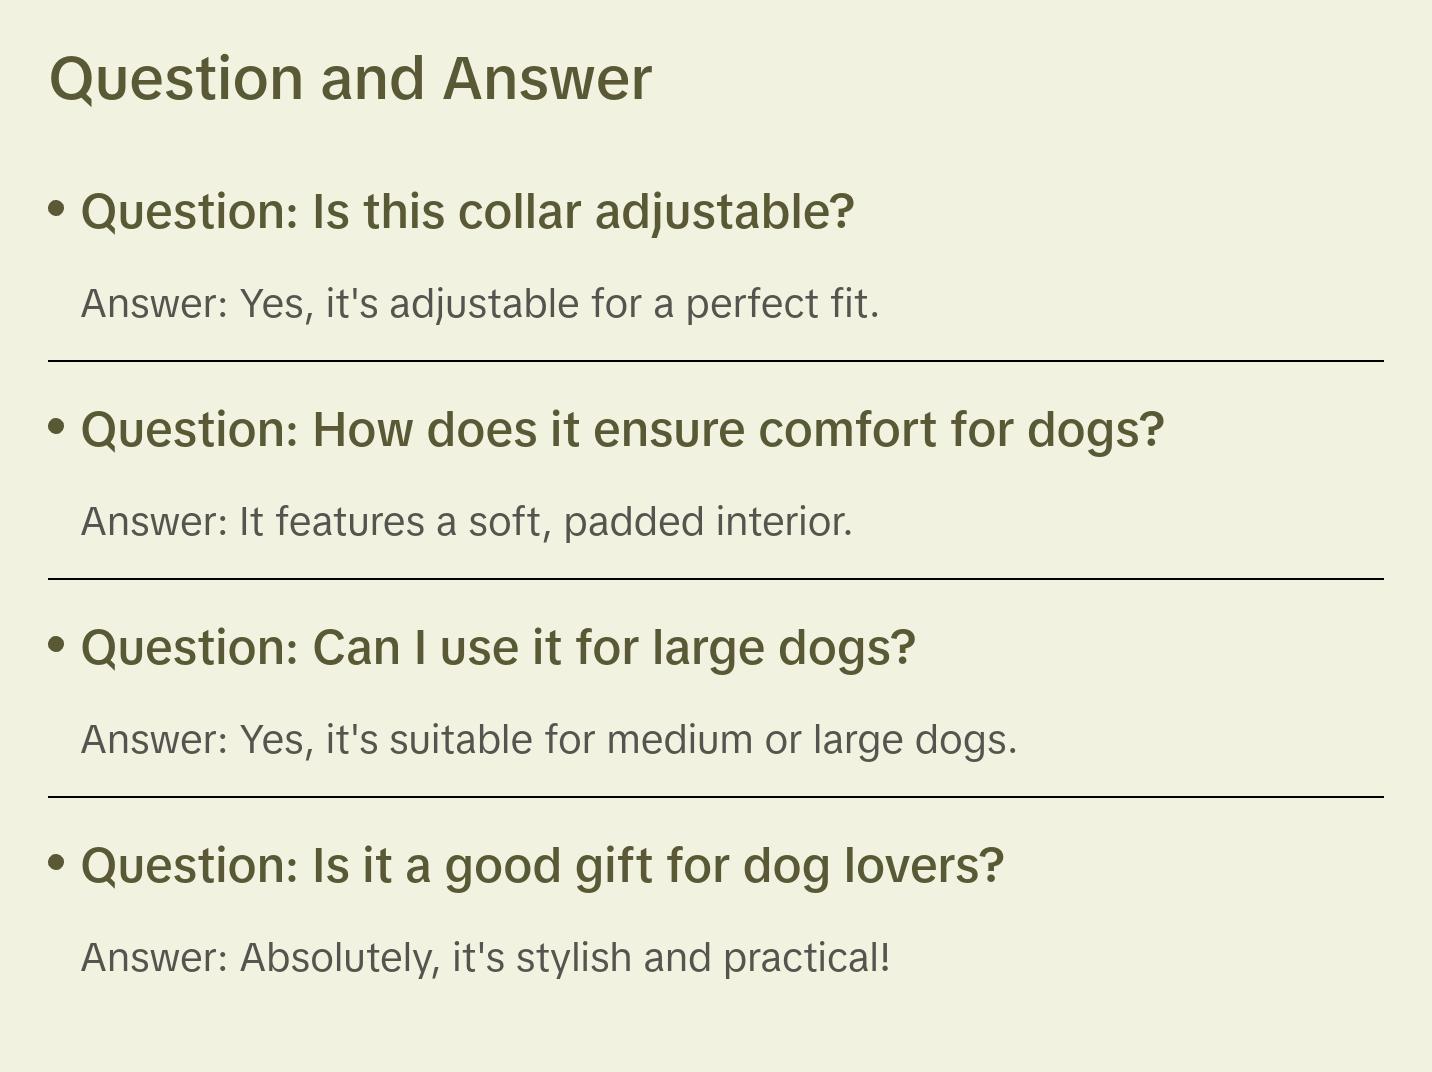Select the question "Can I use it for large dogs?"
1432x1072 pixels.
(498, 648)
